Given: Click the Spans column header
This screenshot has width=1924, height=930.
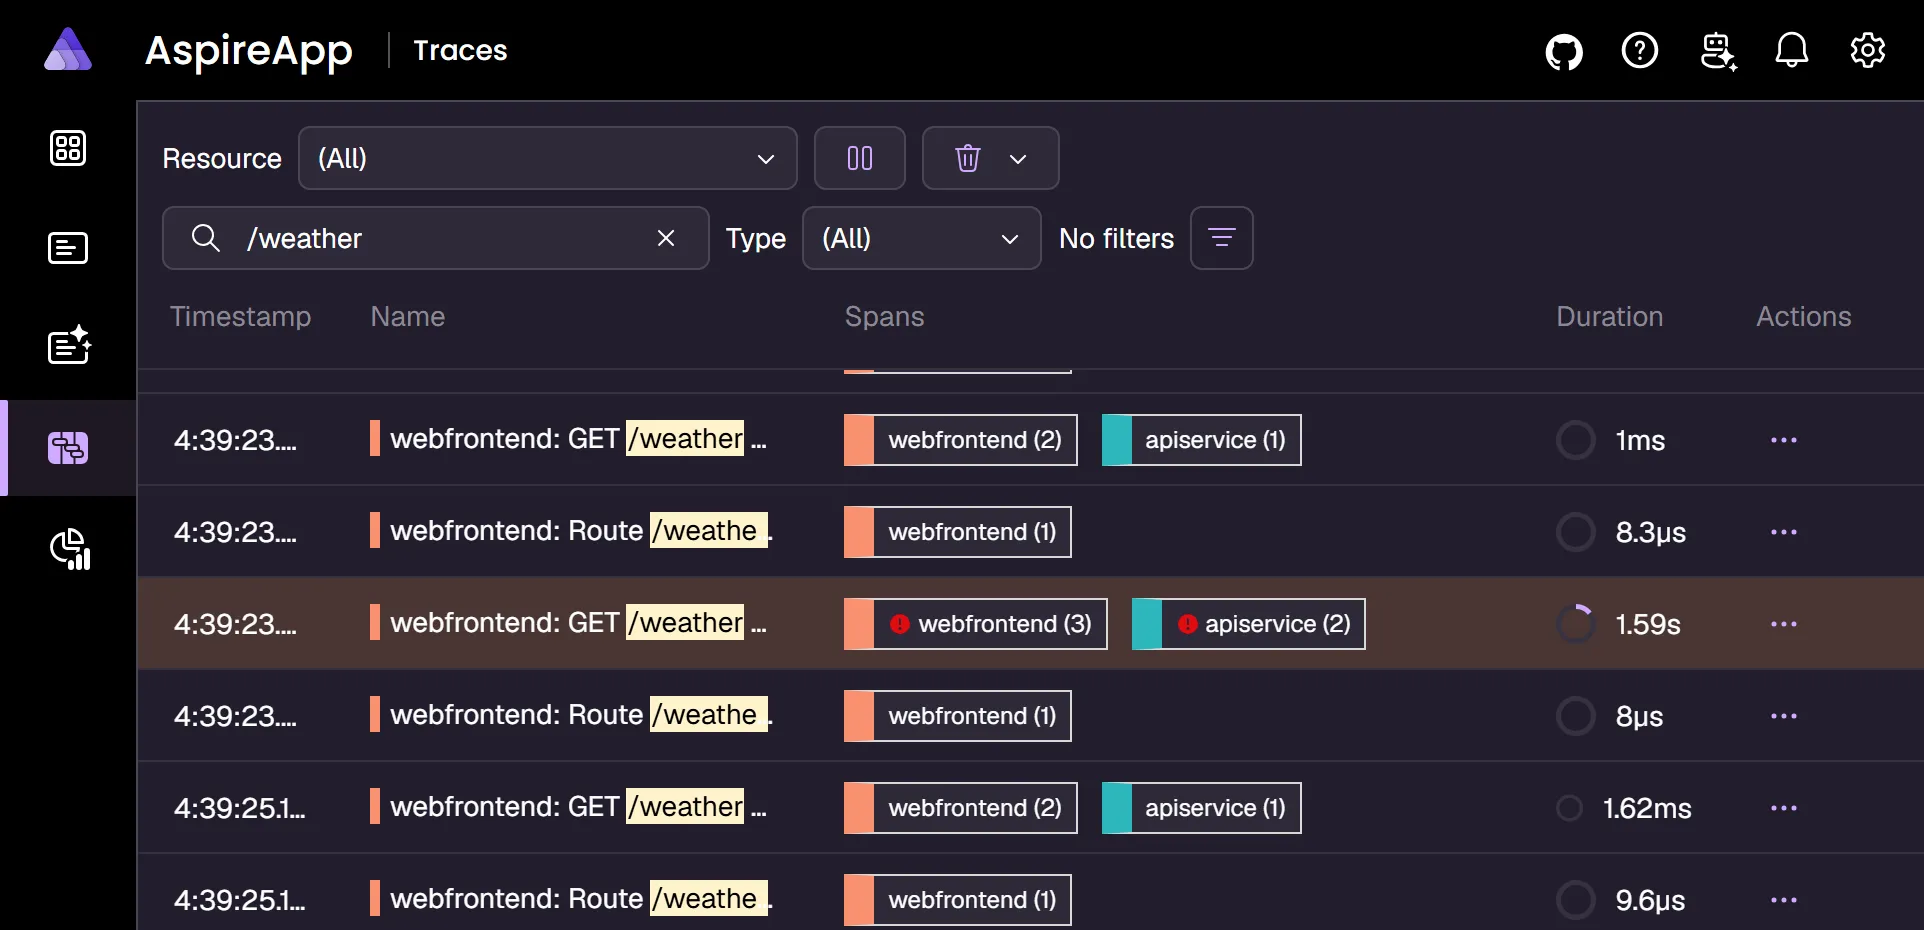Looking at the screenshot, I should click(885, 316).
